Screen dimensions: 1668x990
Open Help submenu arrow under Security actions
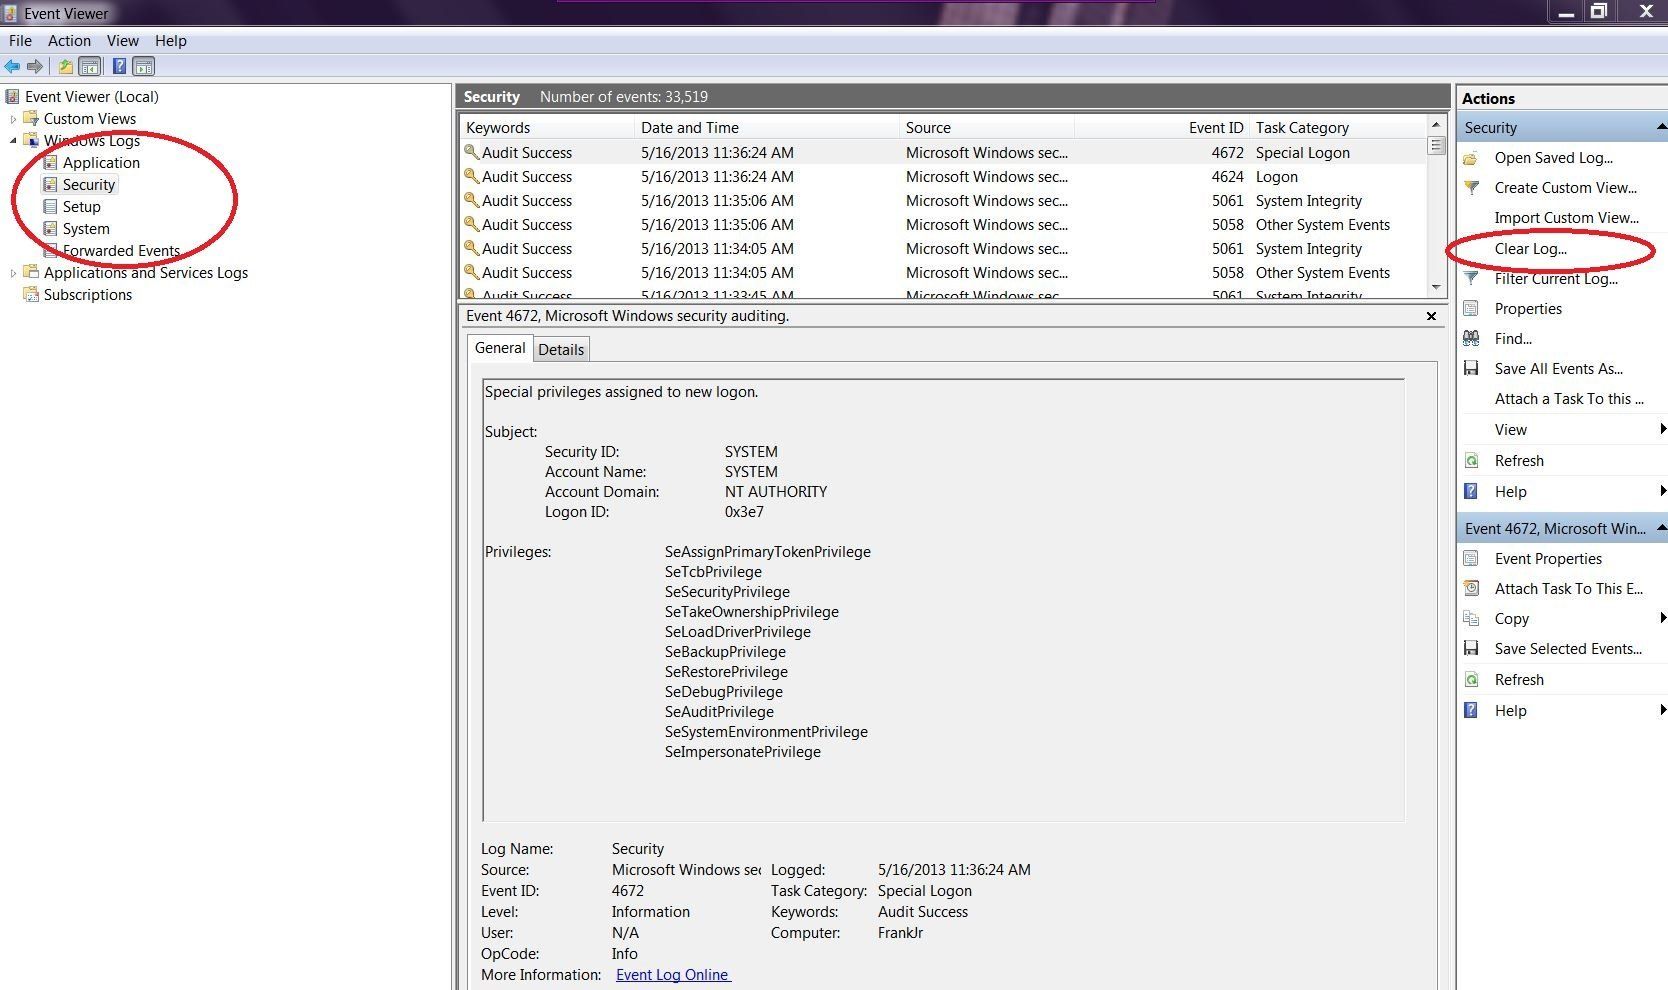(x=1662, y=491)
